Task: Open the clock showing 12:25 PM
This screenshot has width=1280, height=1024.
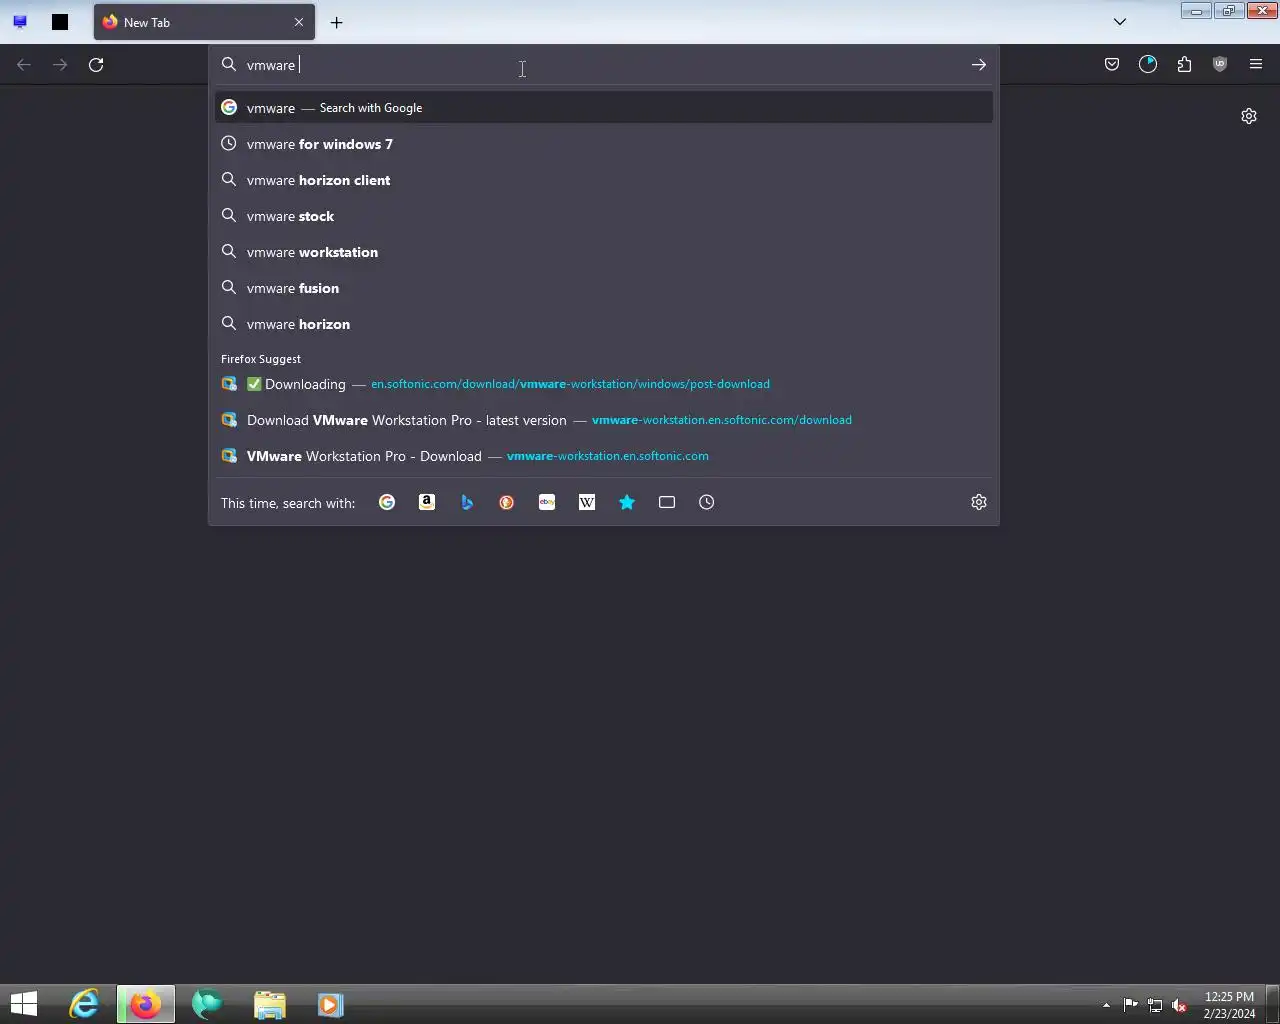Action: point(1229,1005)
